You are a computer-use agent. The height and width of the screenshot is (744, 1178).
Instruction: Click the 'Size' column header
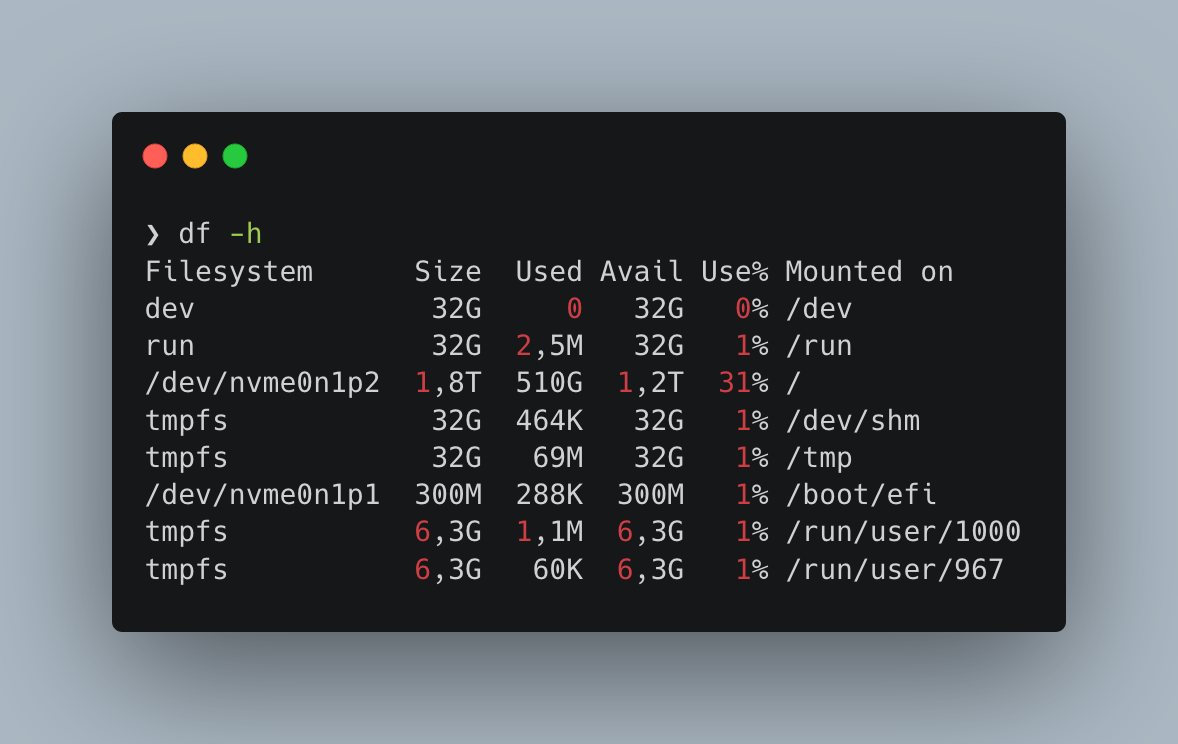coord(448,271)
